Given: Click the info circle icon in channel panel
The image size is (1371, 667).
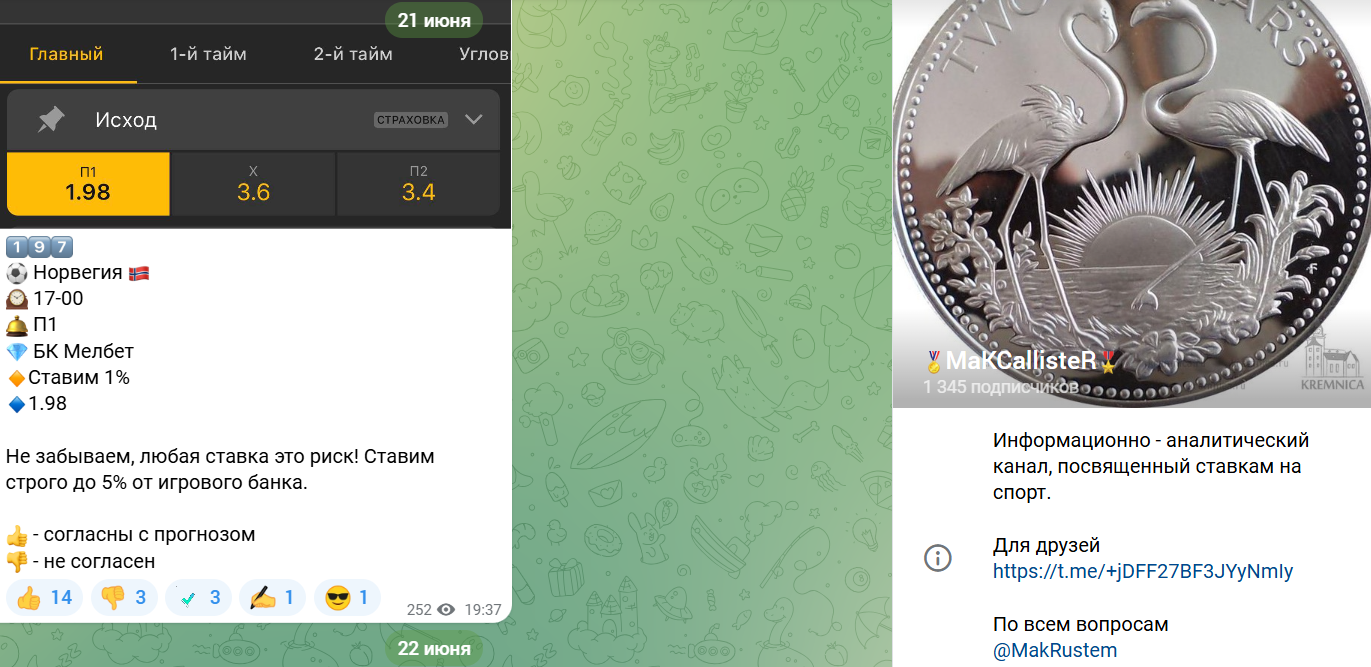Looking at the screenshot, I should (937, 558).
